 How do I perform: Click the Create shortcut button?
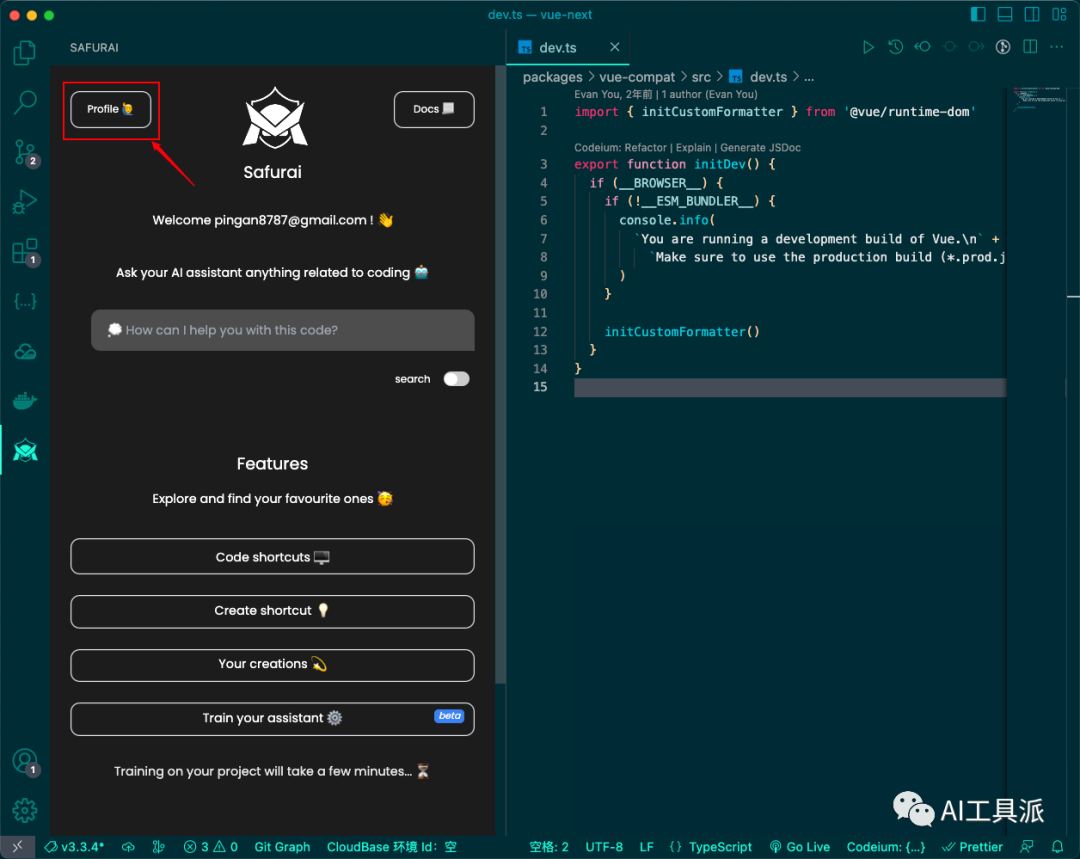[x=272, y=611]
